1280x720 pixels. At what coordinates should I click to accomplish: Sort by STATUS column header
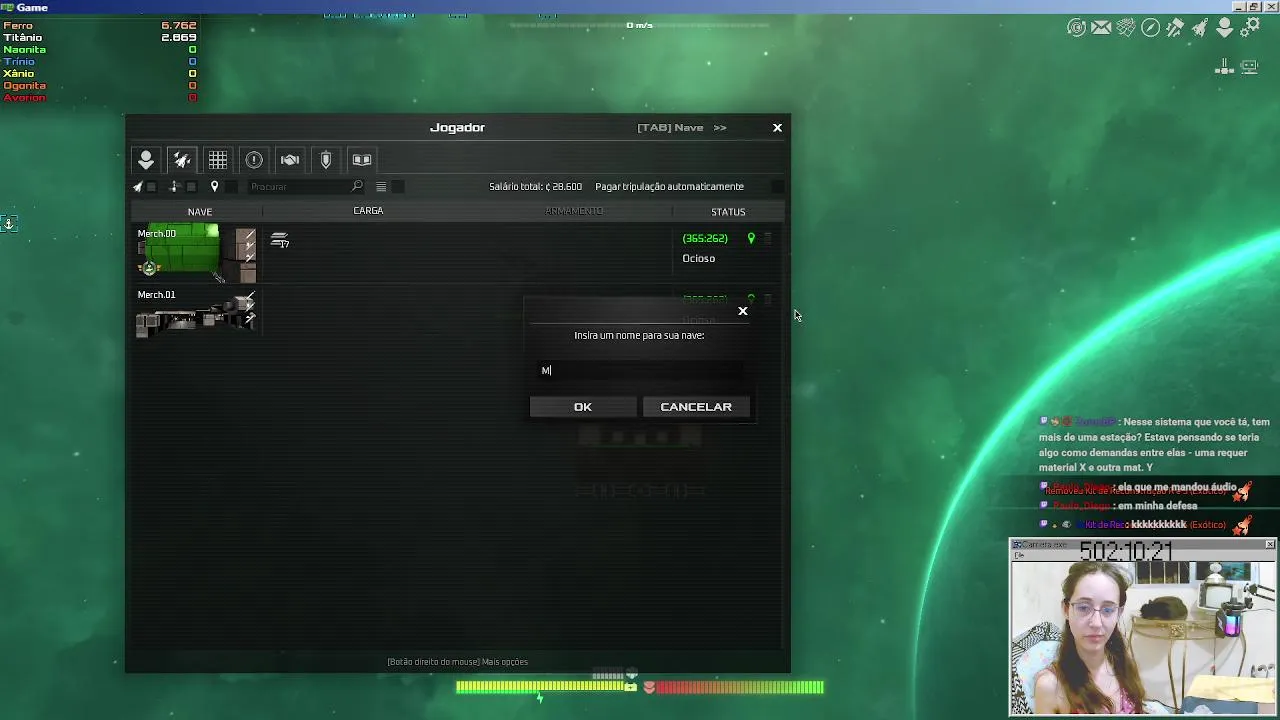728,212
